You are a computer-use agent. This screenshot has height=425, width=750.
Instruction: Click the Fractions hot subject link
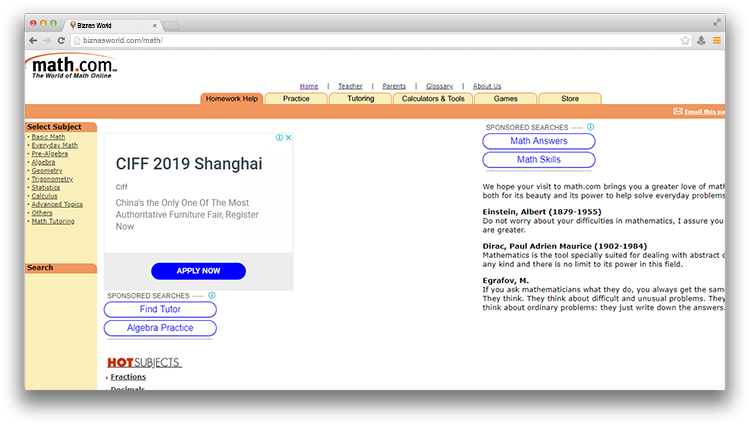pyautogui.click(x=128, y=377)
